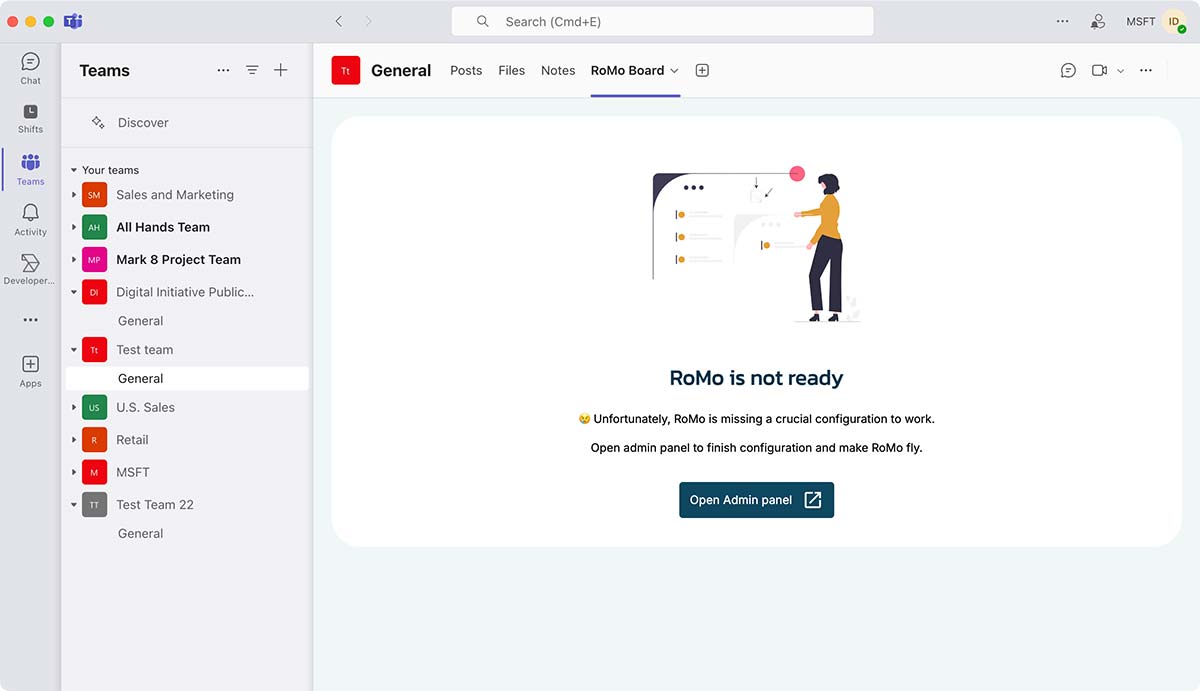Click the Test Team 22 avatar
1200x691 pixels.
pyautogui.click(x=94, y=505)
